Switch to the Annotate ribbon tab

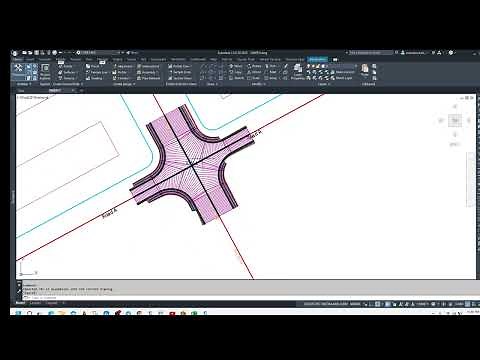coord(45,60)
